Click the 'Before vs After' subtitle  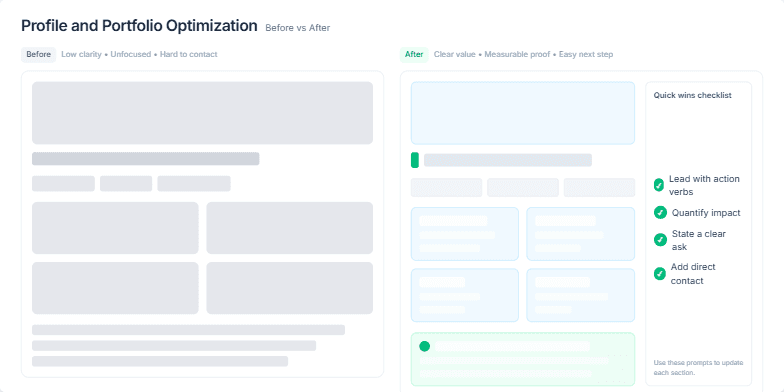click(x=298, y=28)
